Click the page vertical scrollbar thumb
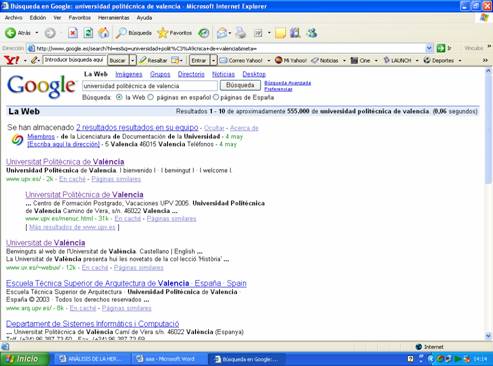493x366 pixels. click(x=488, y=129)
